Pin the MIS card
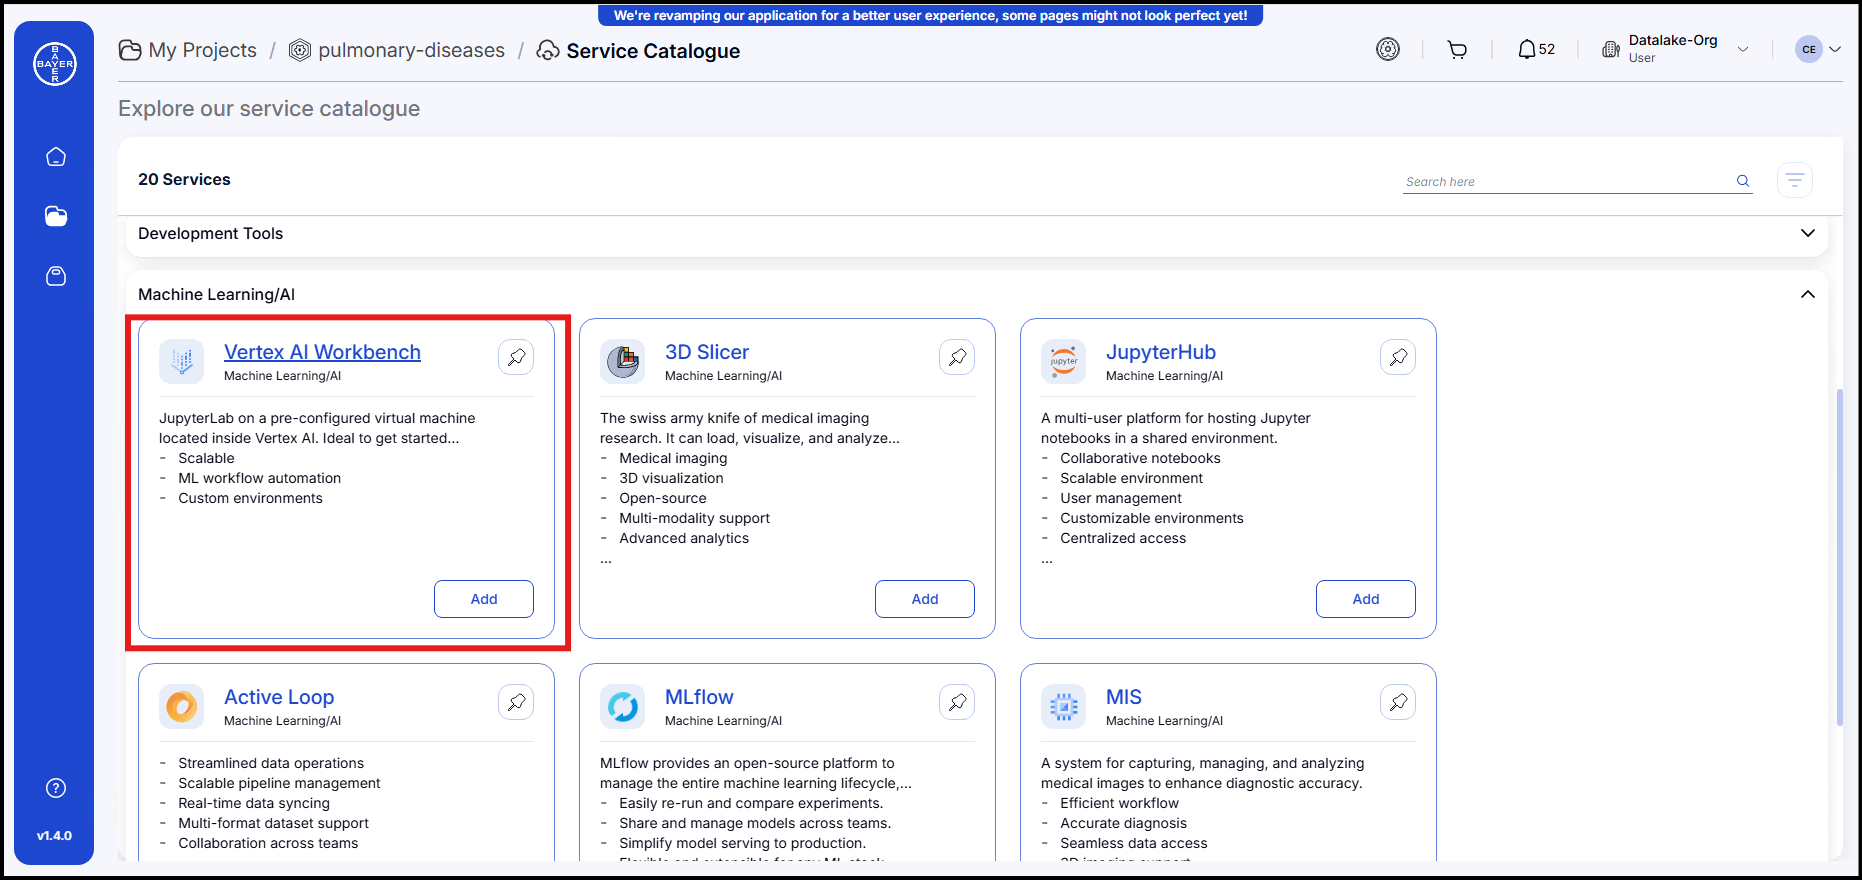This screenshot has width=1862, height=880. click(x=1398, y=702)
